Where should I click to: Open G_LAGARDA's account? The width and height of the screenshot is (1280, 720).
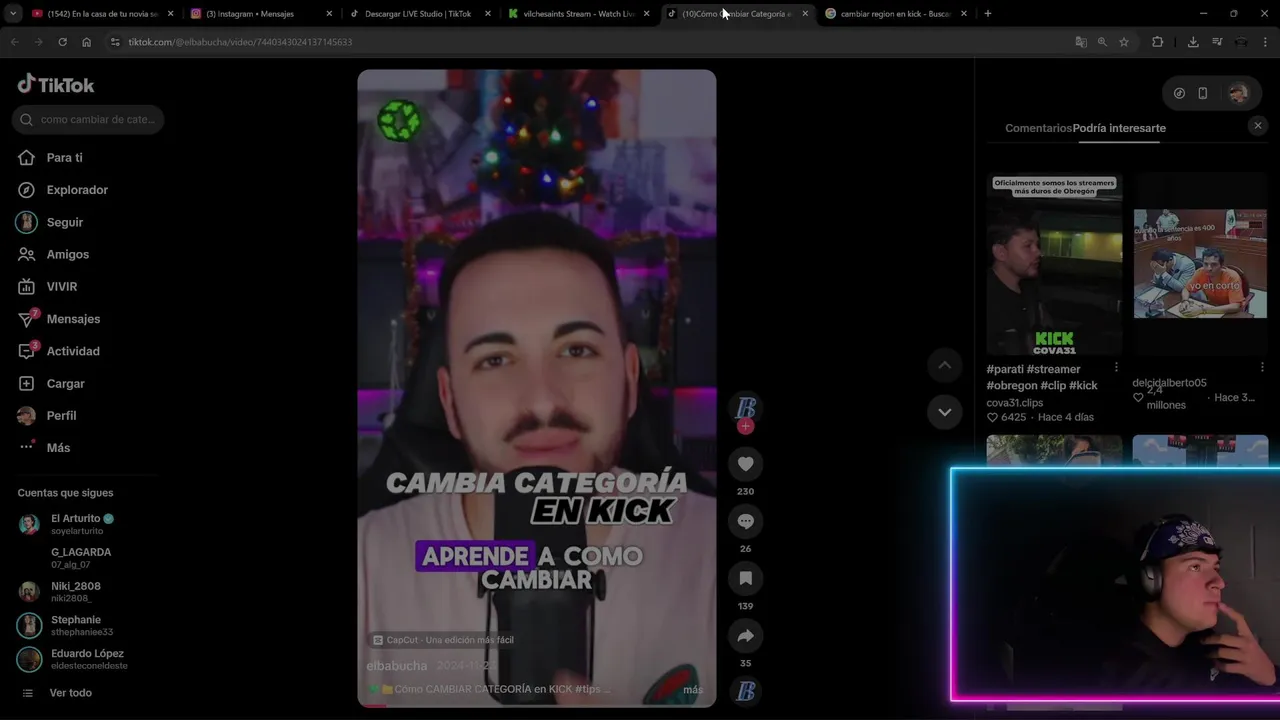[x=80, y=558]
